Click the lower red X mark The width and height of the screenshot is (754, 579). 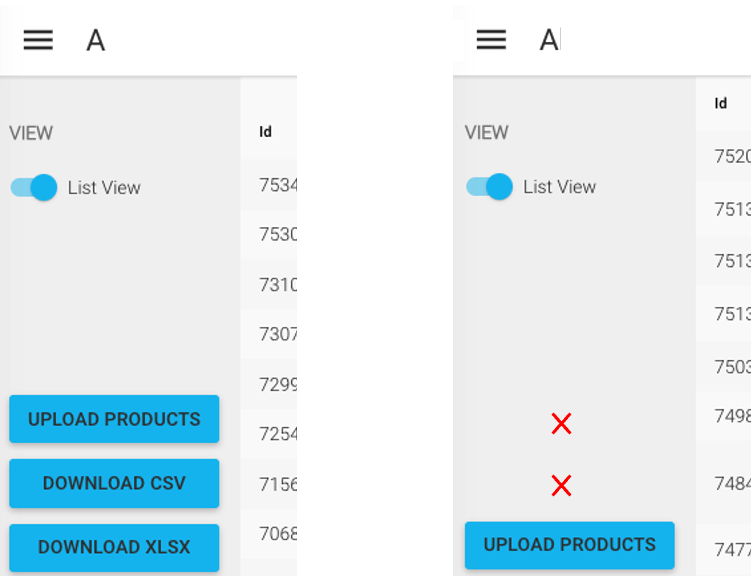coord(561,486)
